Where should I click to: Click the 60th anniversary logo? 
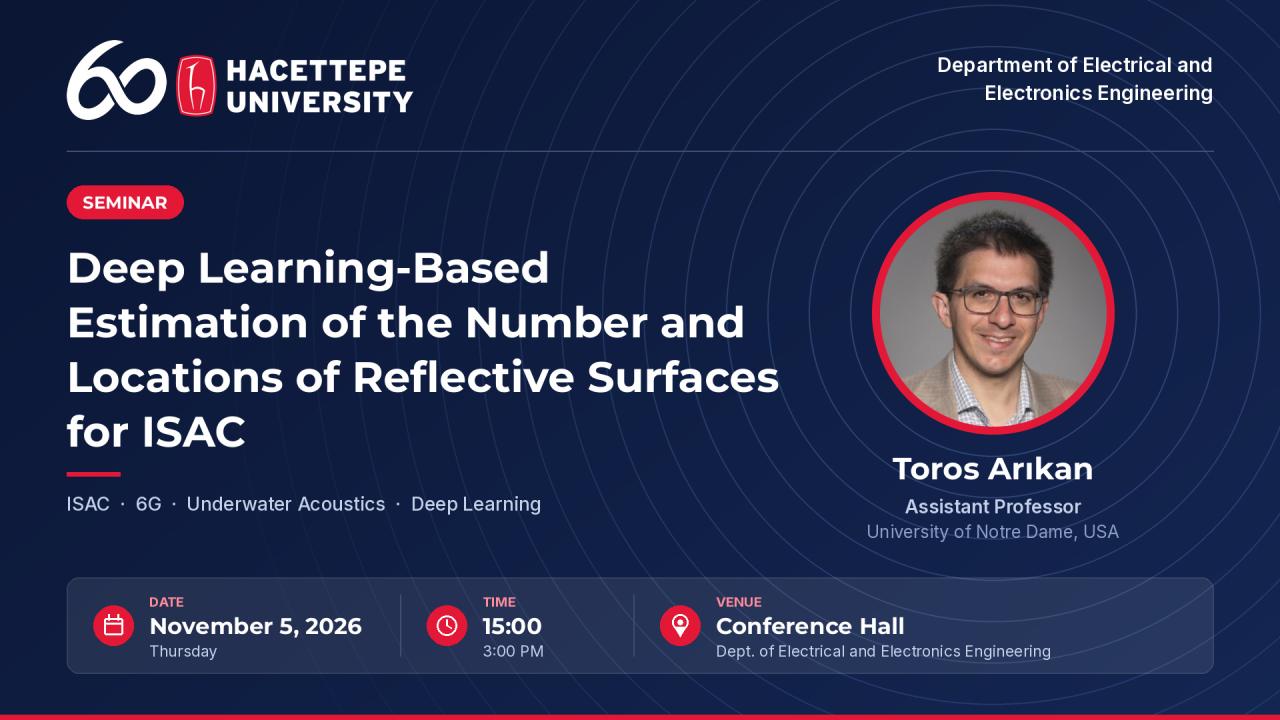click(x=116, y=80)
